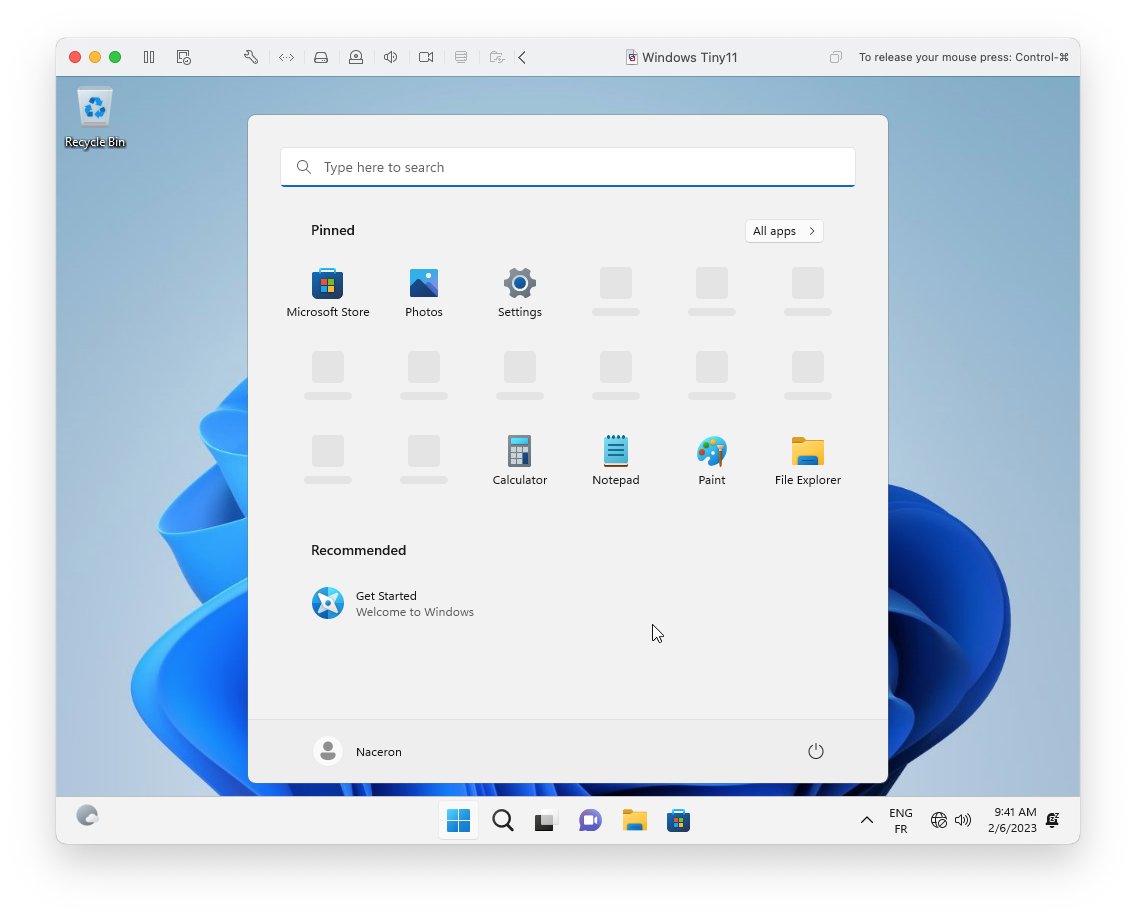Screen dimensions: 1136x918
Task: Open the volume flyout in the tray
Action: point(962,820)
